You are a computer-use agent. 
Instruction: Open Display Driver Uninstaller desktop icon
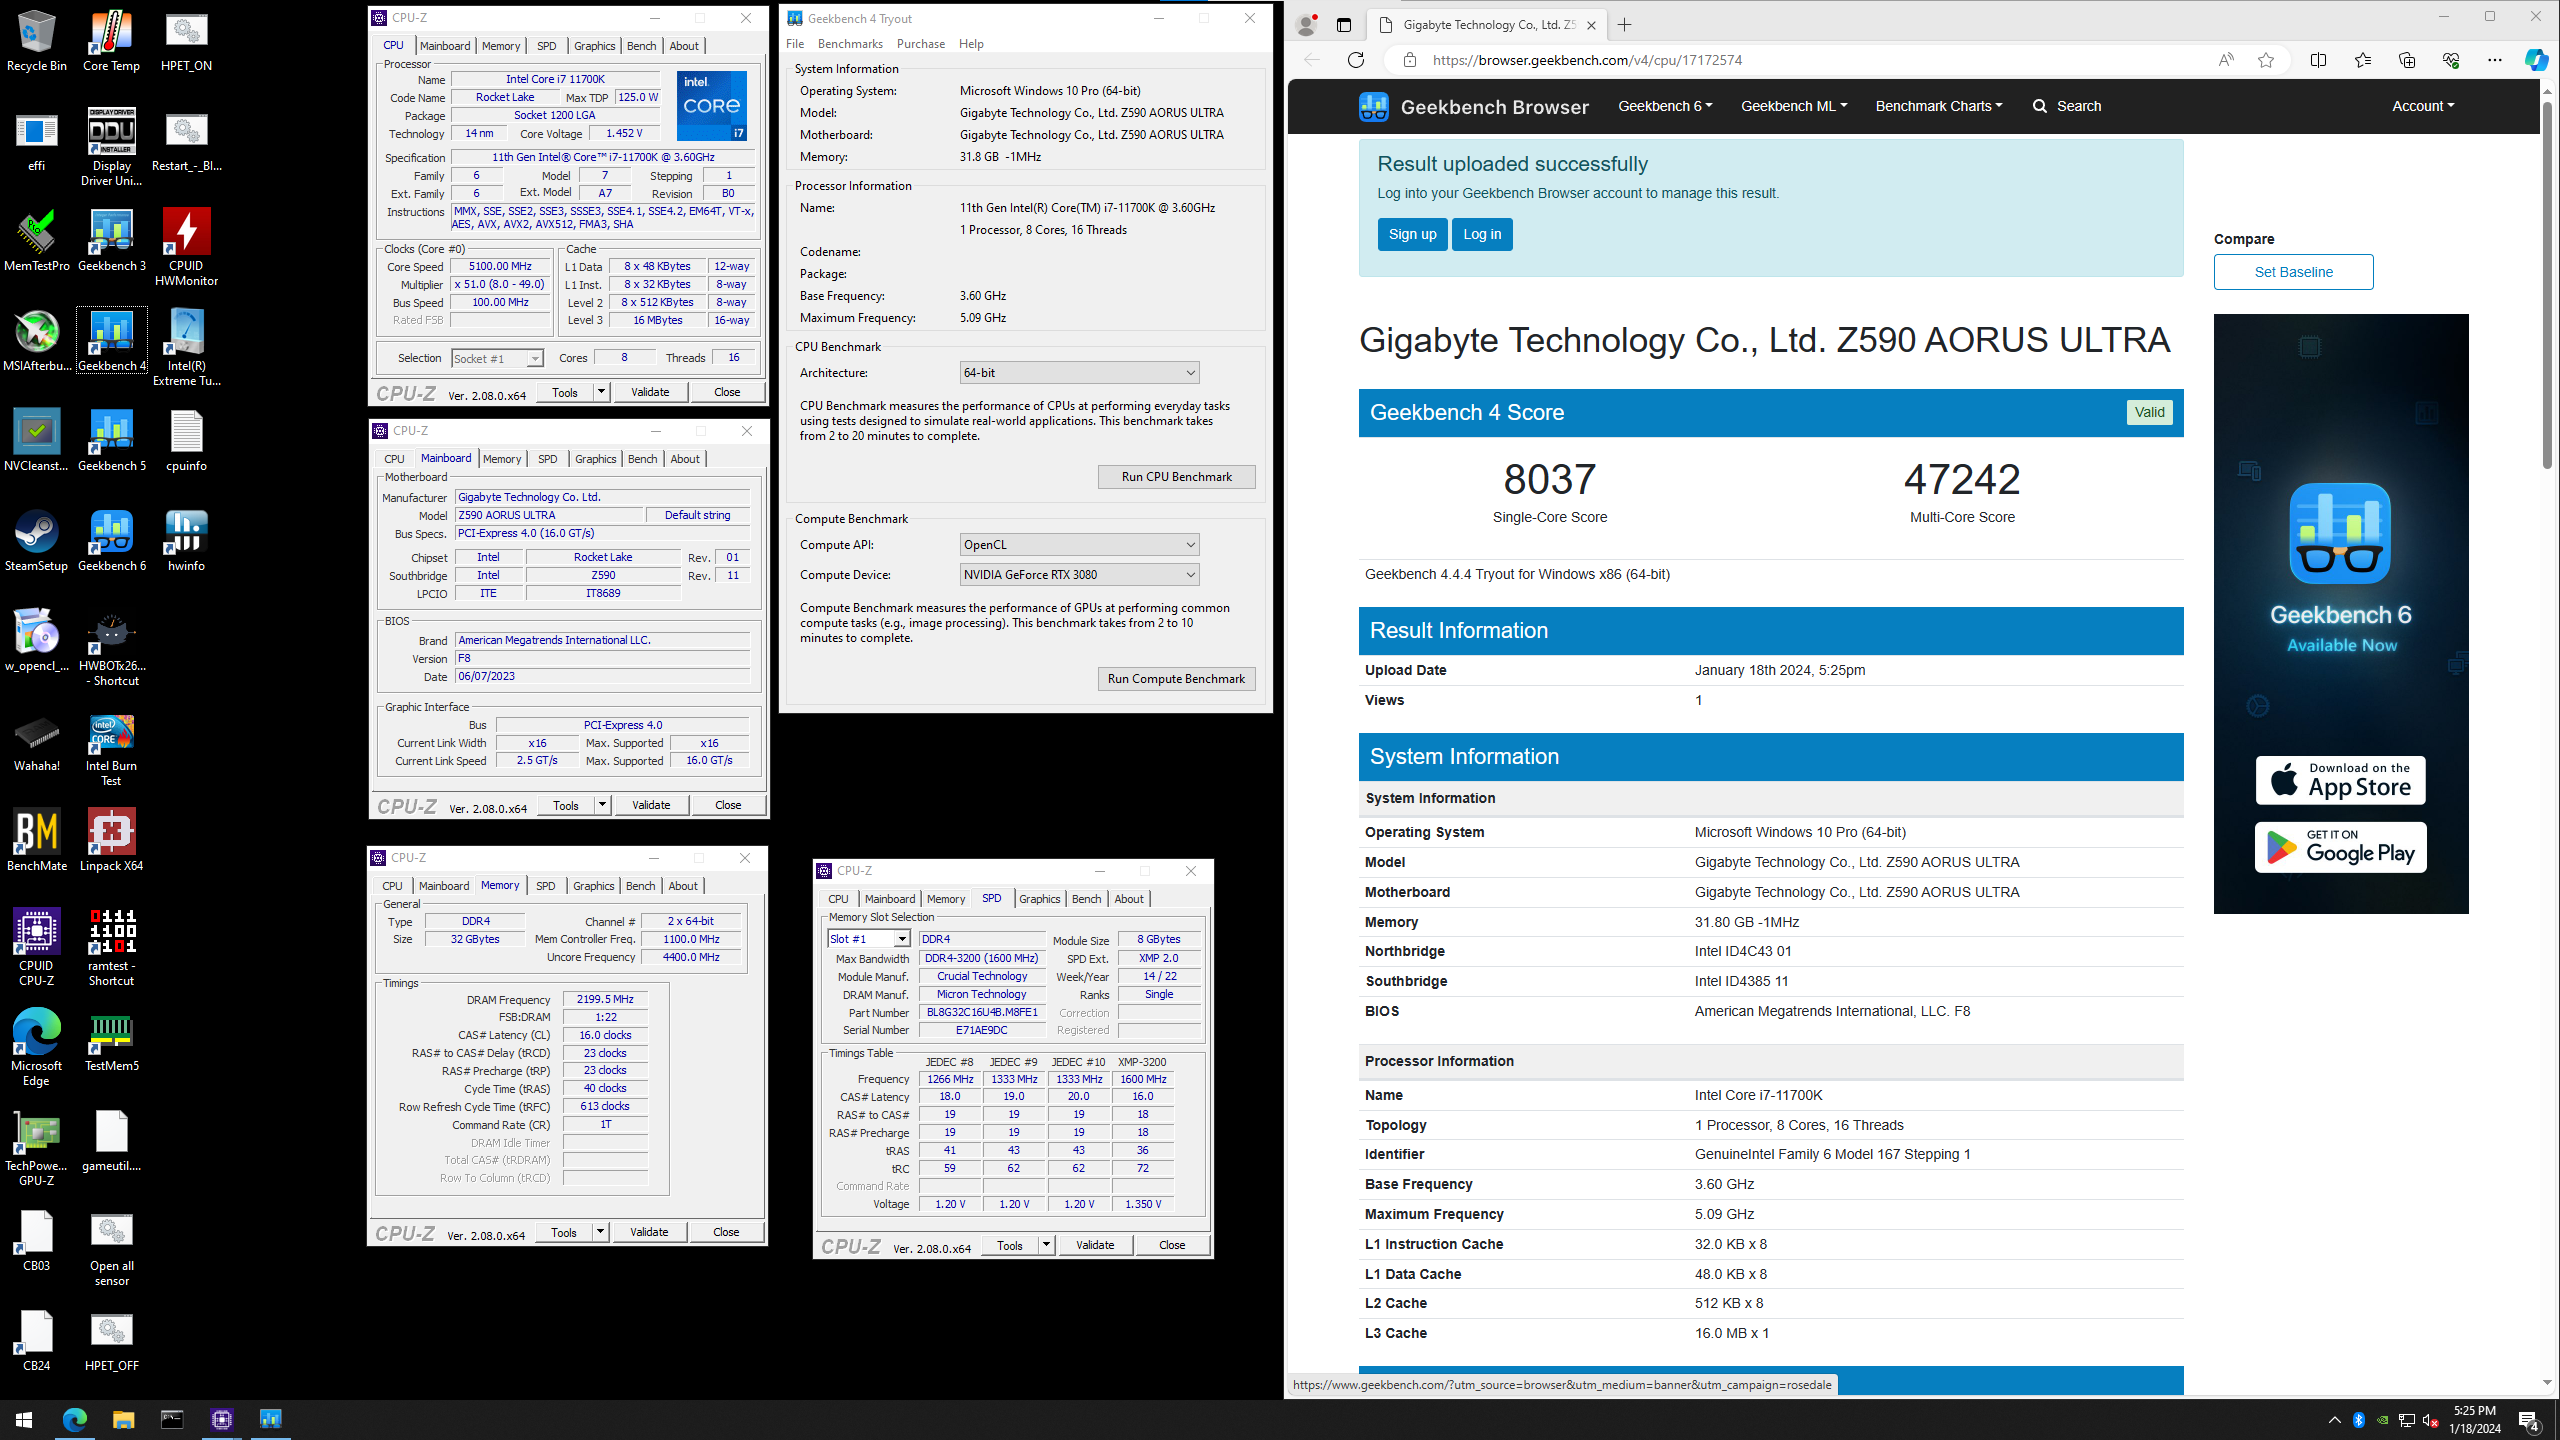tap(111, 146)
